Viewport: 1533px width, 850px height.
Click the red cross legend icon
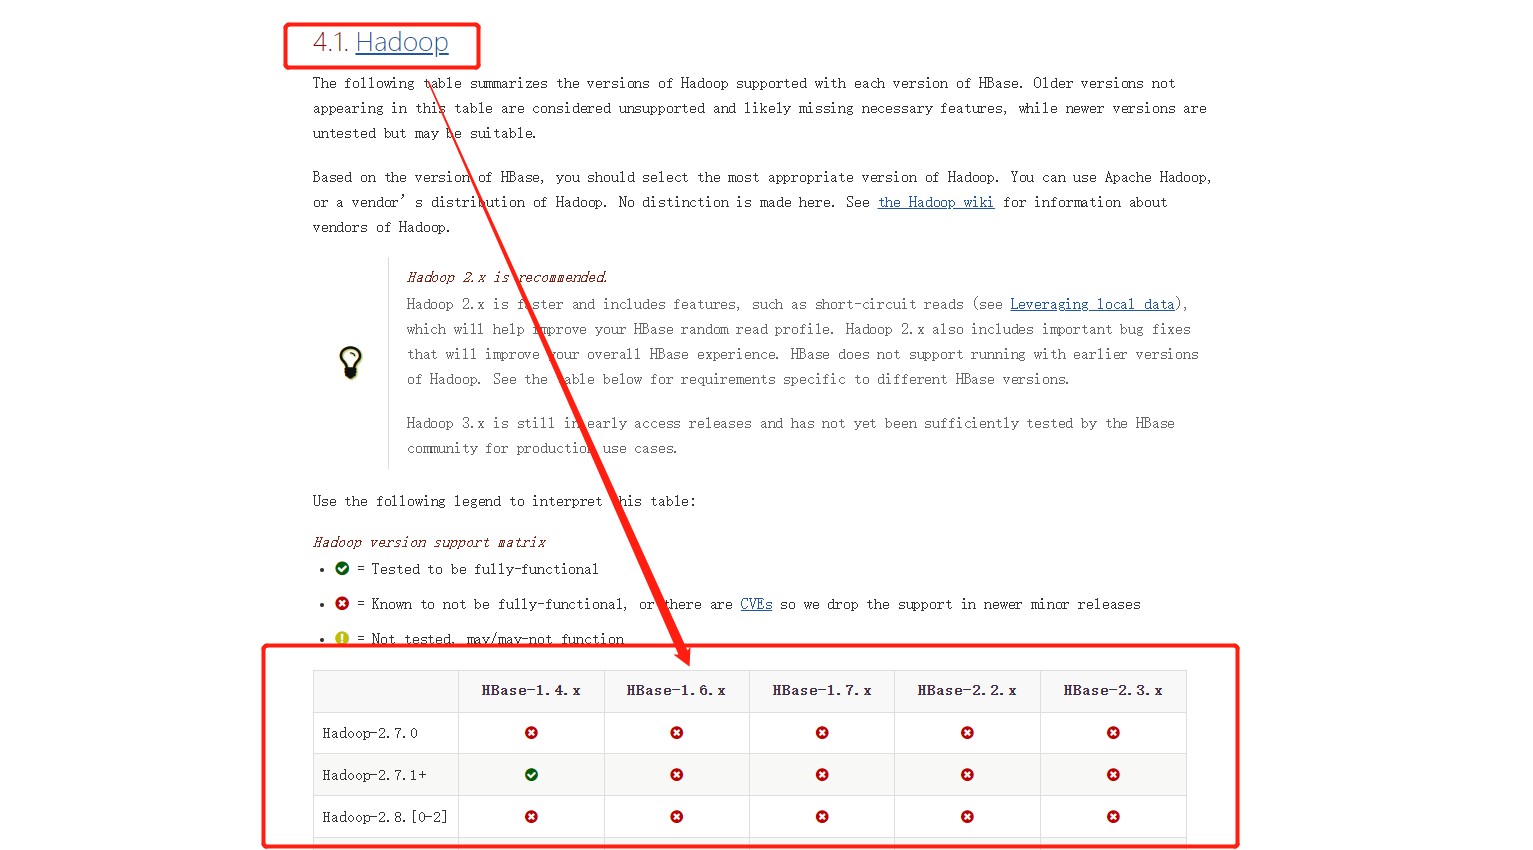(342, 603)
